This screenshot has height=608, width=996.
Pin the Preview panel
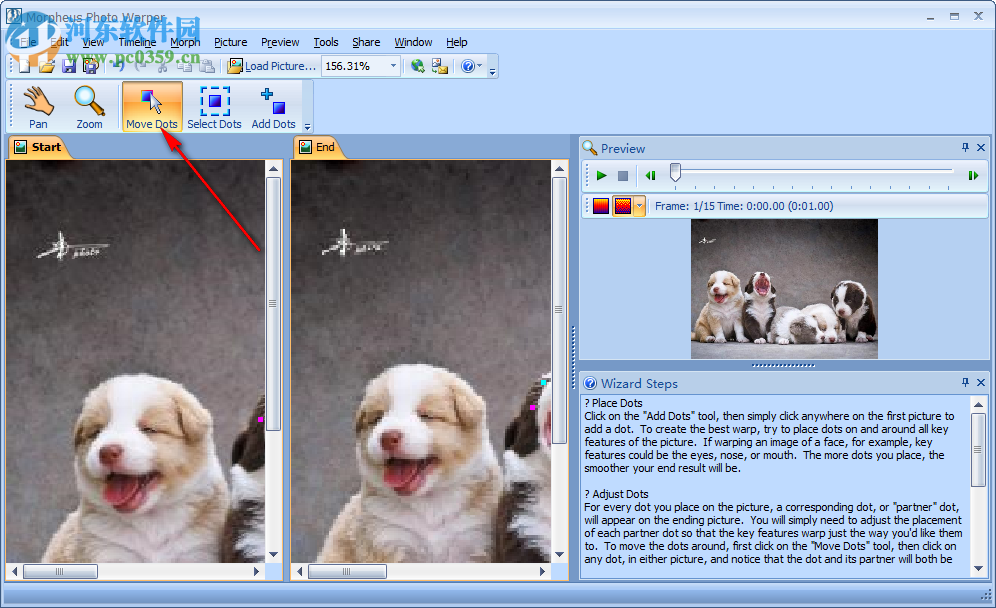966,147
